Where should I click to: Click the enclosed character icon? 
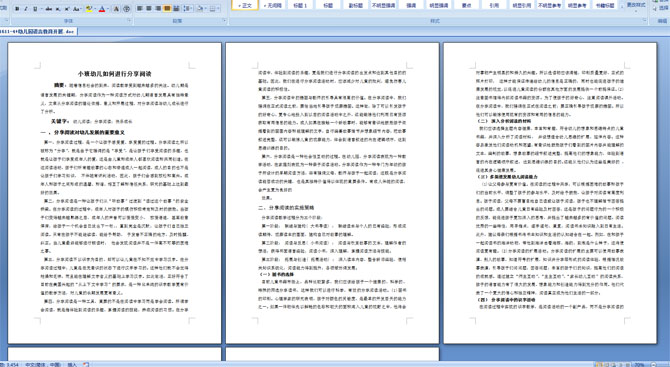click(126, 9)
